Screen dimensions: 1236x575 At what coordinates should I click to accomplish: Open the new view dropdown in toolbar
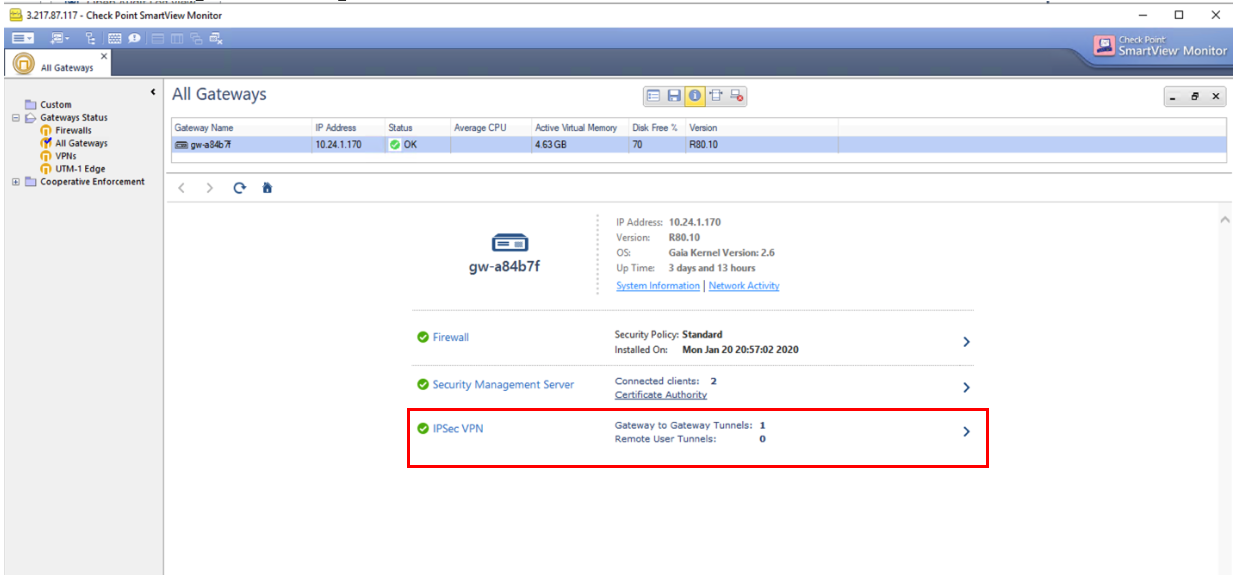[x=59, y=39]
